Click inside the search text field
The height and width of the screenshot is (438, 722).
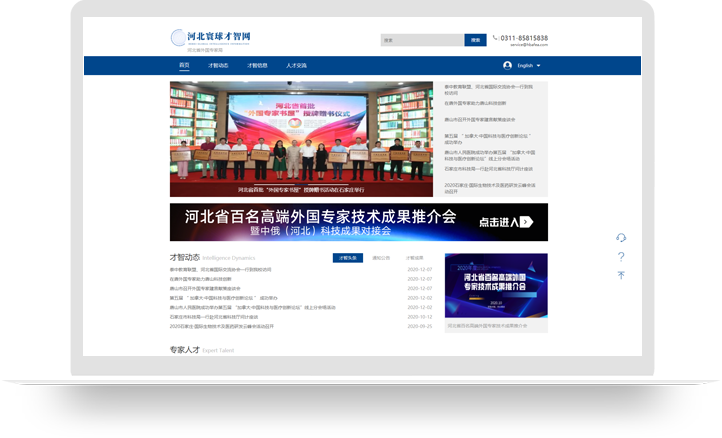421,40
